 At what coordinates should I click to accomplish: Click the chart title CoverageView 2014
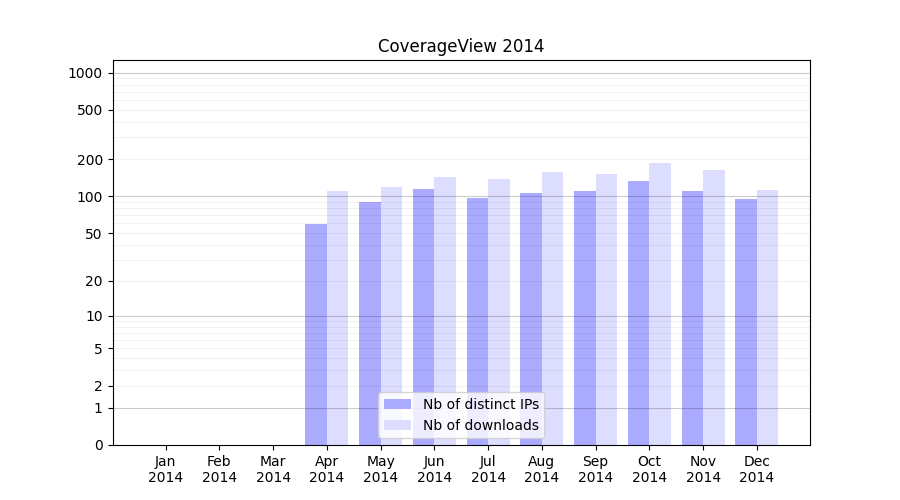pyautogui.click(x=461, y=46)
